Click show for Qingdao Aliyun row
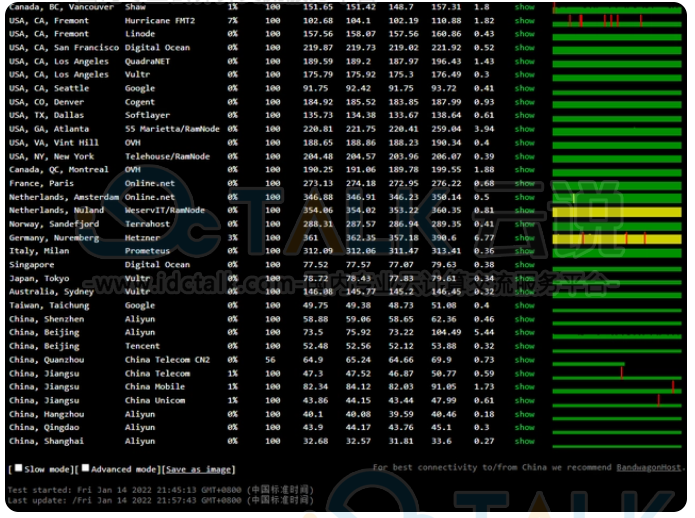 coord(524,428)
